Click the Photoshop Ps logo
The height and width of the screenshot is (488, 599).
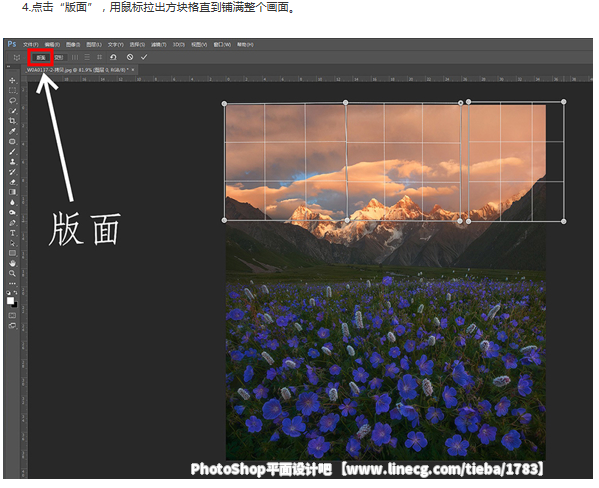(12, 44)
